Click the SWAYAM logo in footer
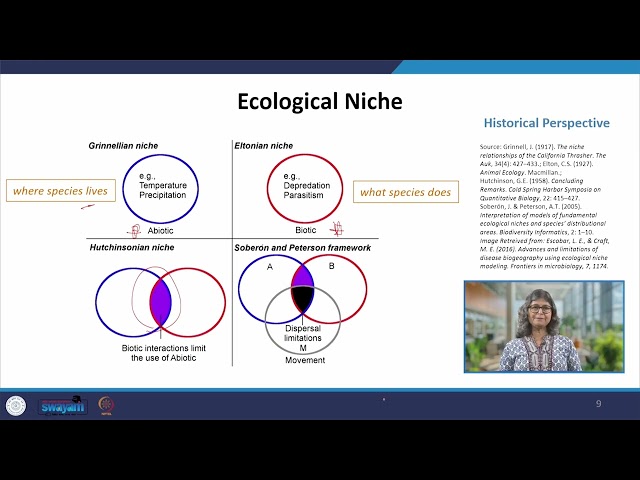Viewport: 640px width, 480px height. (x=63, y=406)
